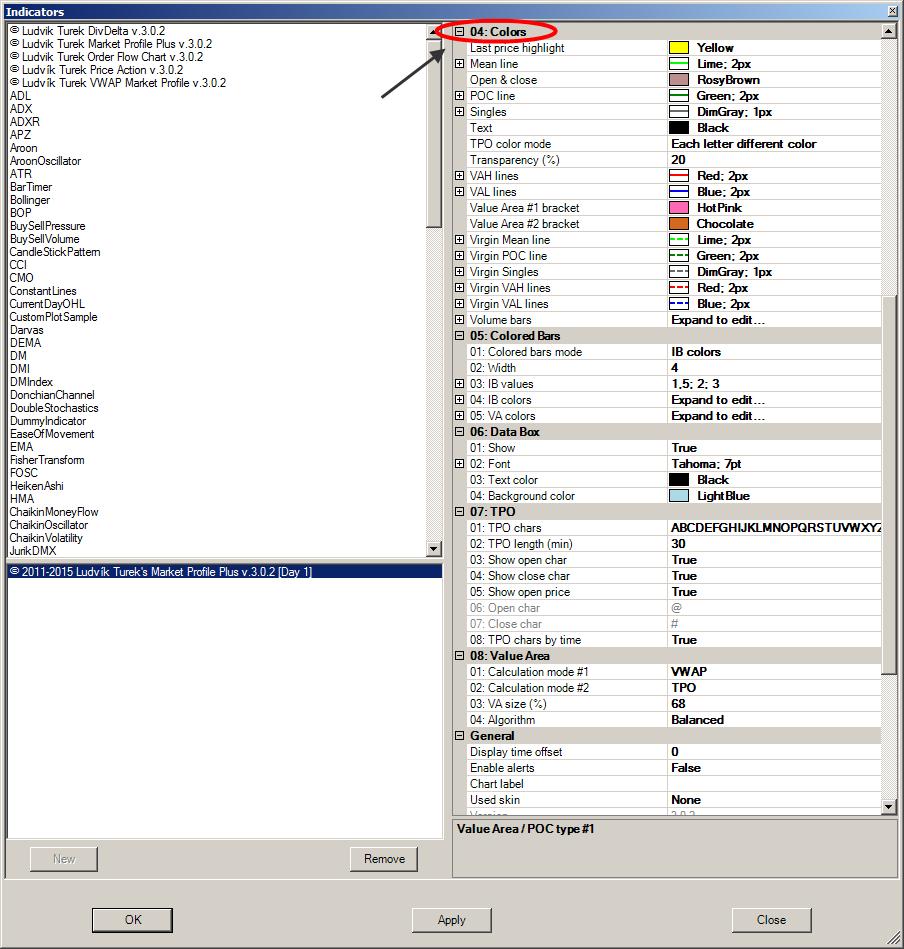904x949 pixels.
Task: Click the 01: TPO chars value field
Action: point(774,528)
